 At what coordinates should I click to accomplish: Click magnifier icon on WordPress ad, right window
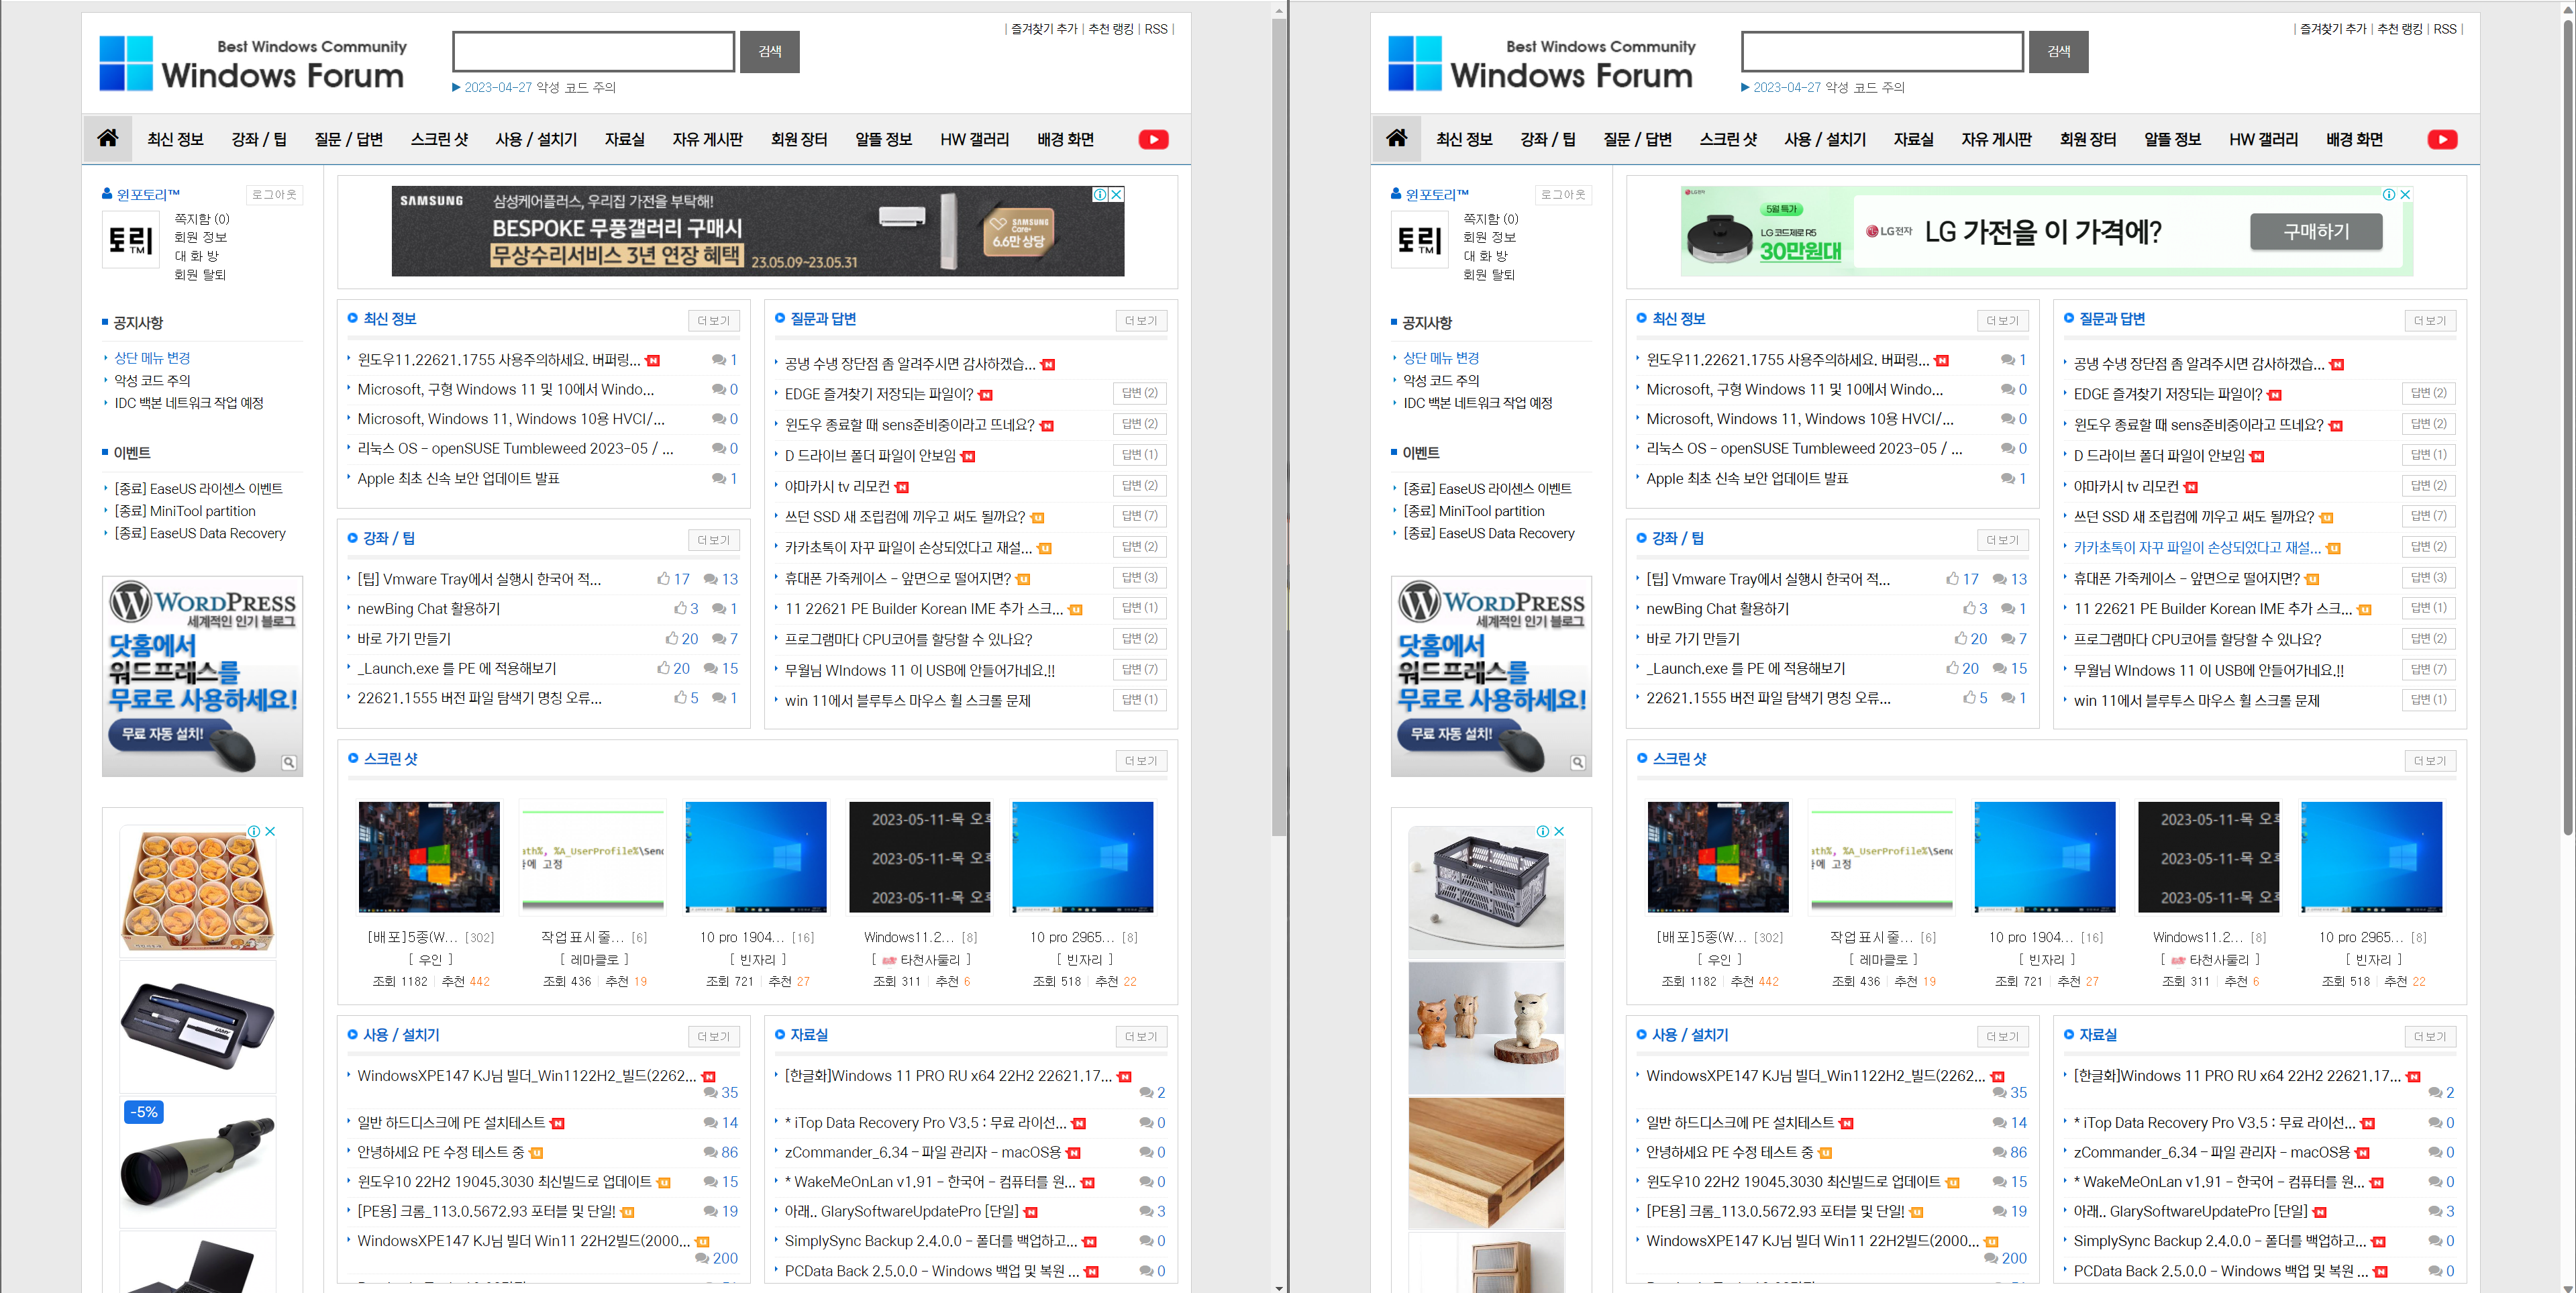[1578, 763]
